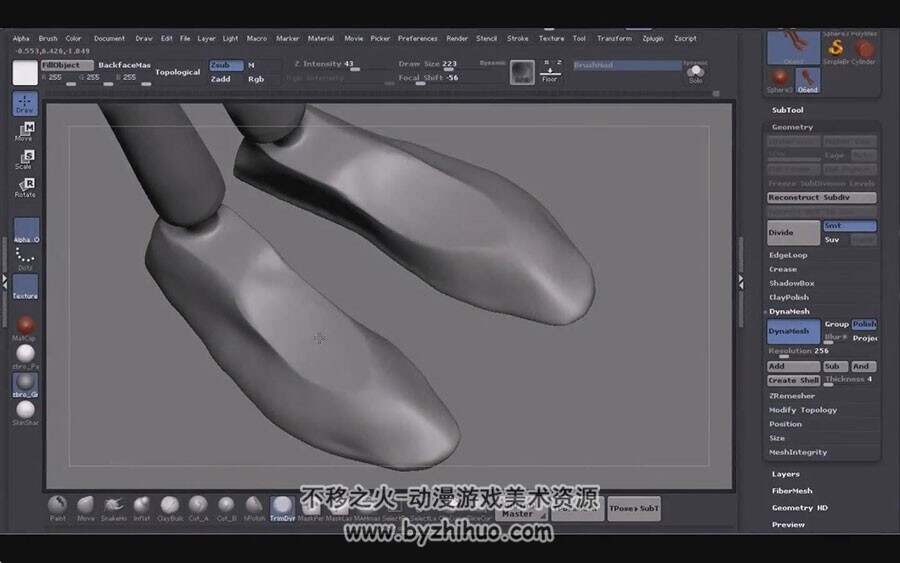Viewport: 900px width, 563px height.
Task: Open the Stroke menu
Action: [x=517, y=38]
